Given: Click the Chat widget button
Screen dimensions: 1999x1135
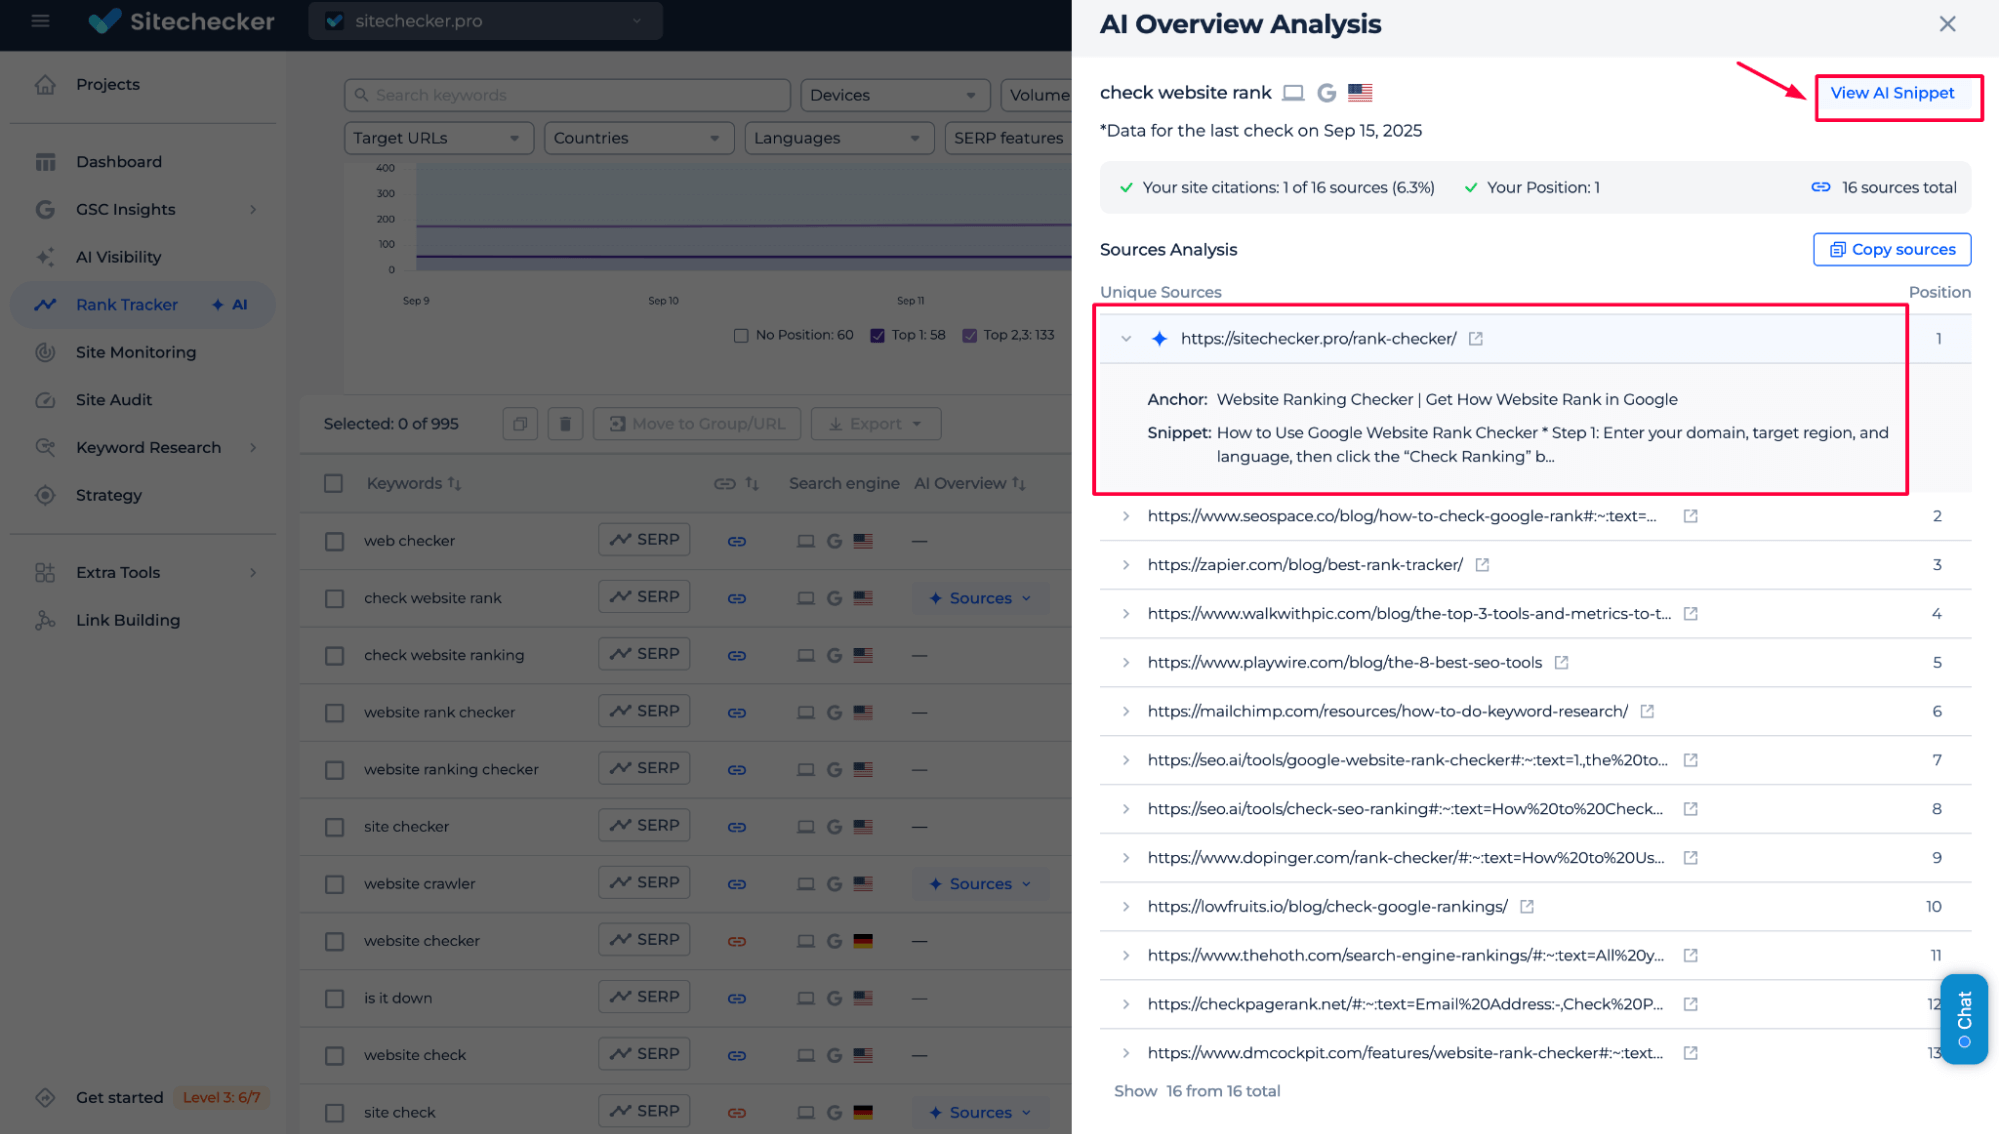Looking at the screenshot, I should click(1964, 1018).
